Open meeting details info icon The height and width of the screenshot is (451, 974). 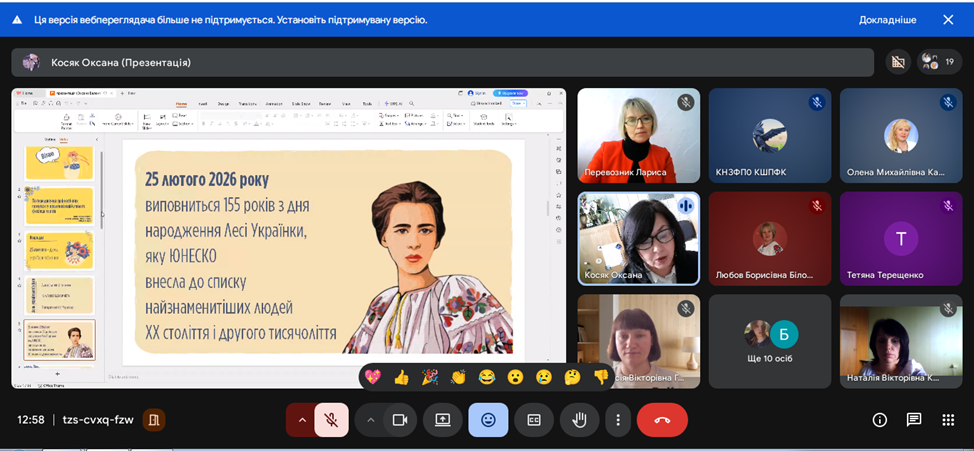880,420
